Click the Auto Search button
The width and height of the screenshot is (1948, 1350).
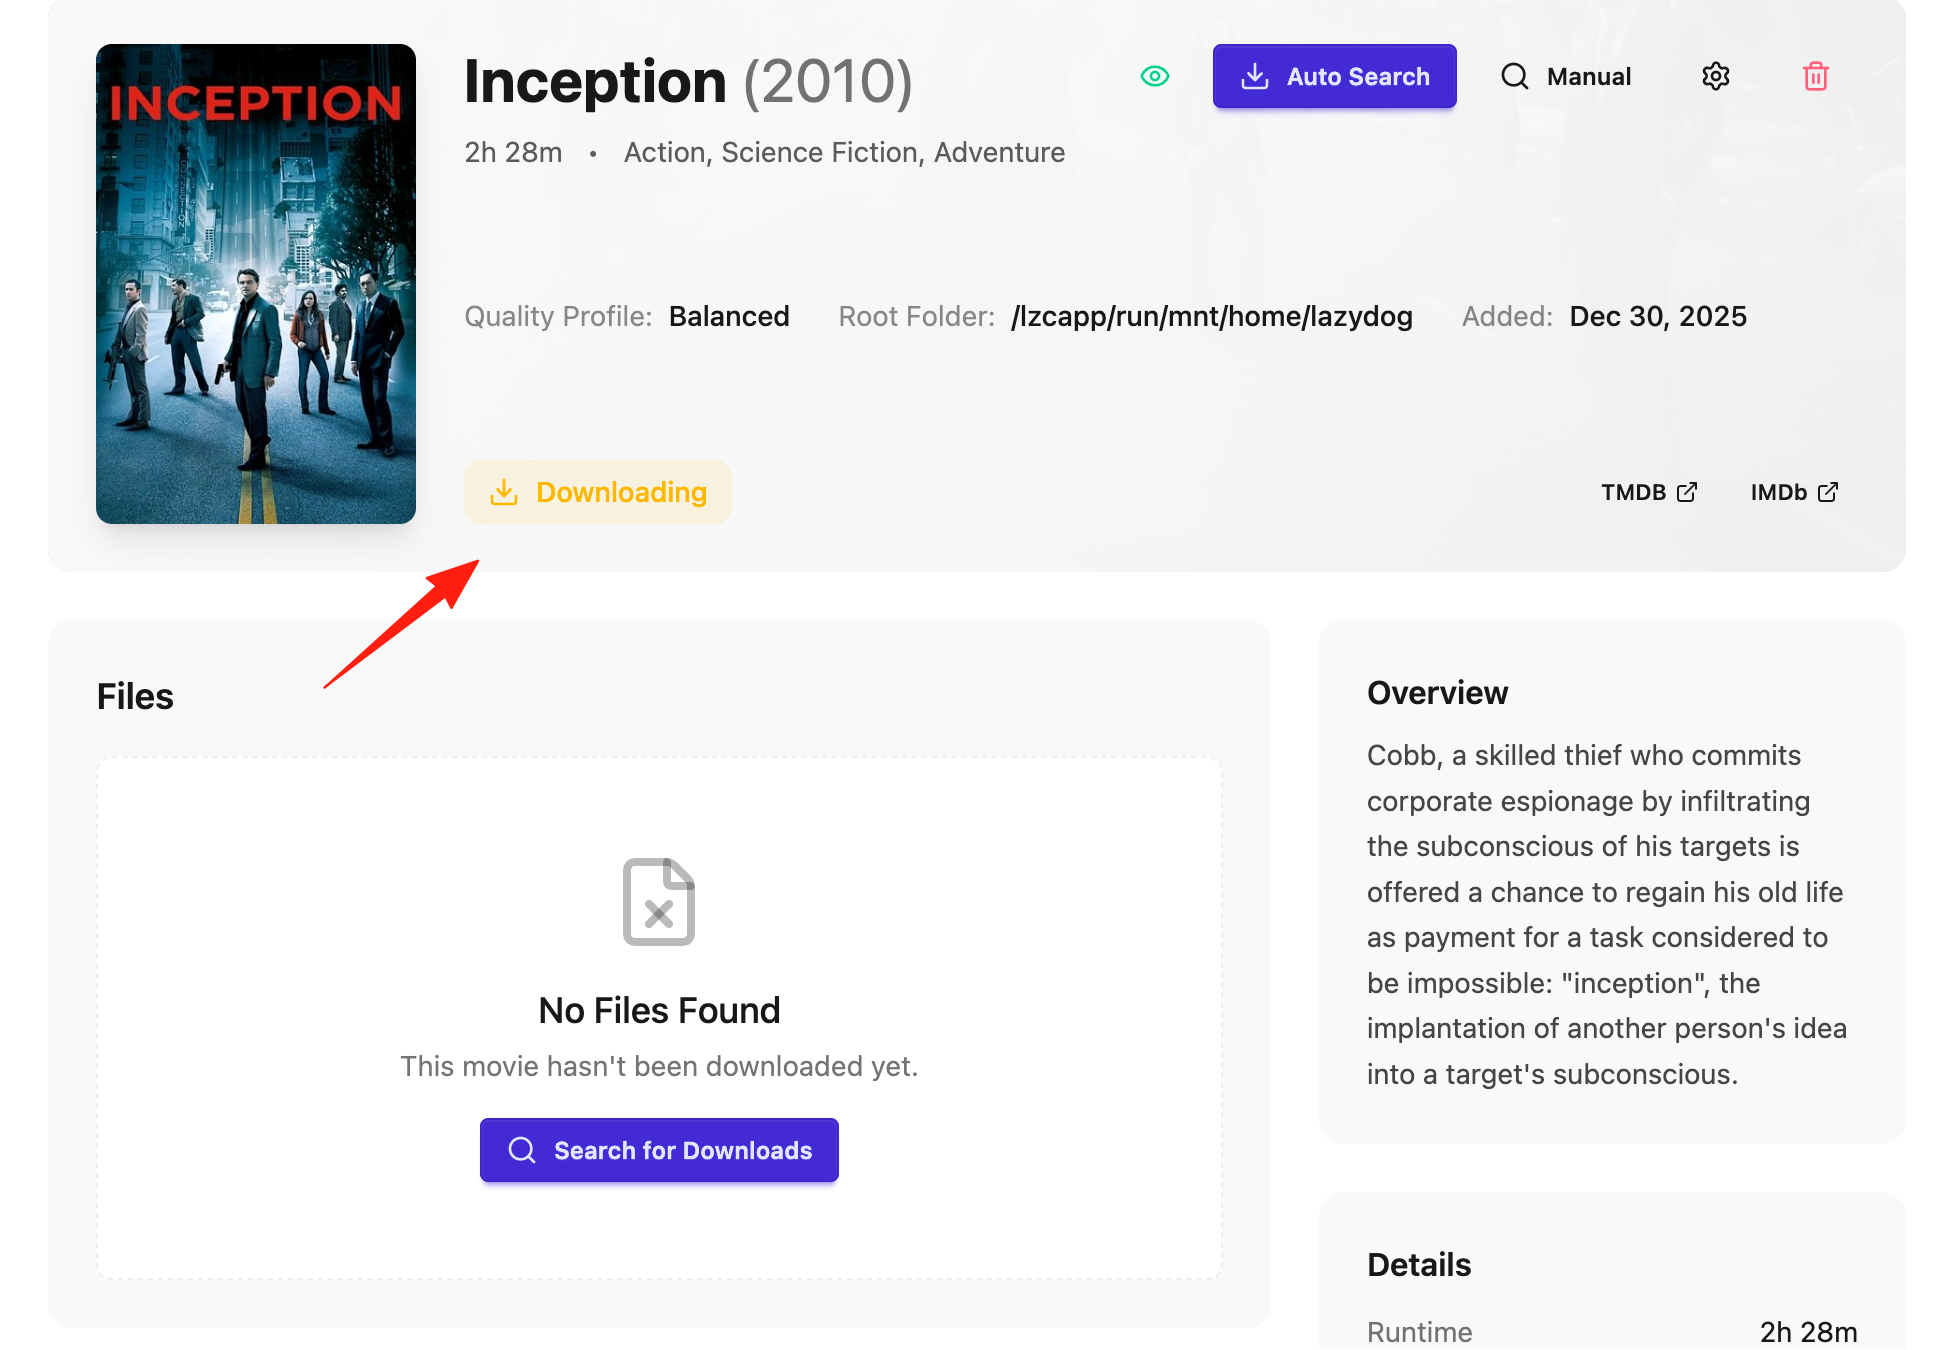[x=1335, y=76]
